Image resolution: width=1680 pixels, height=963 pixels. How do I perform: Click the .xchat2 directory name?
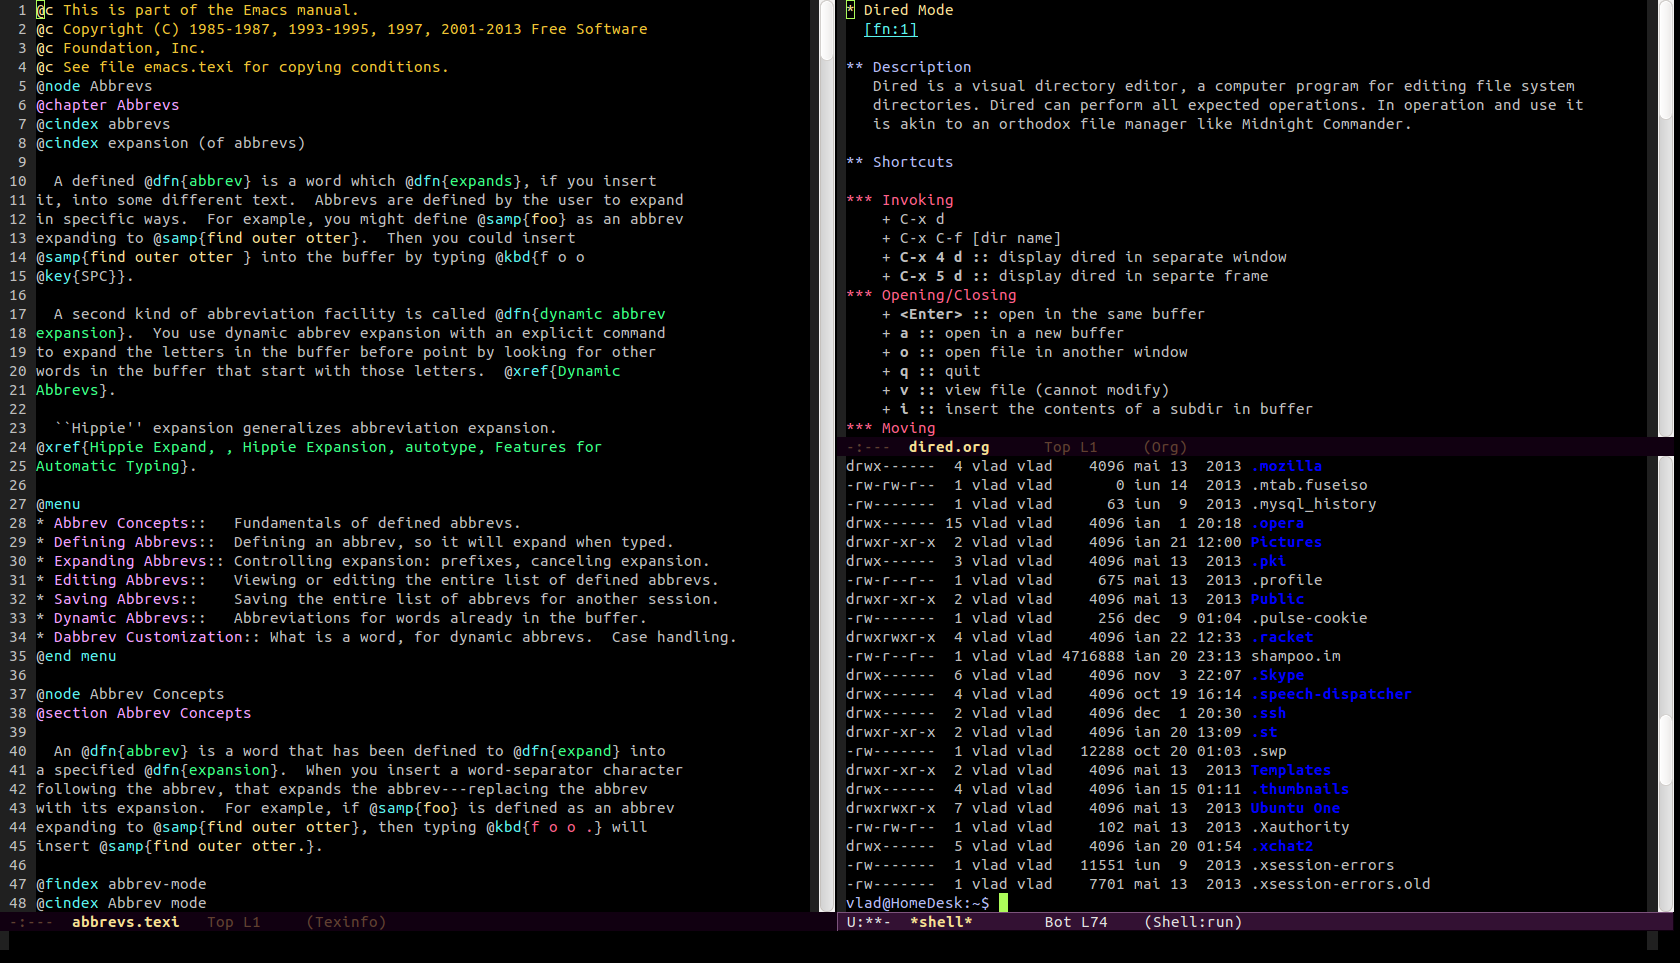1282,846
